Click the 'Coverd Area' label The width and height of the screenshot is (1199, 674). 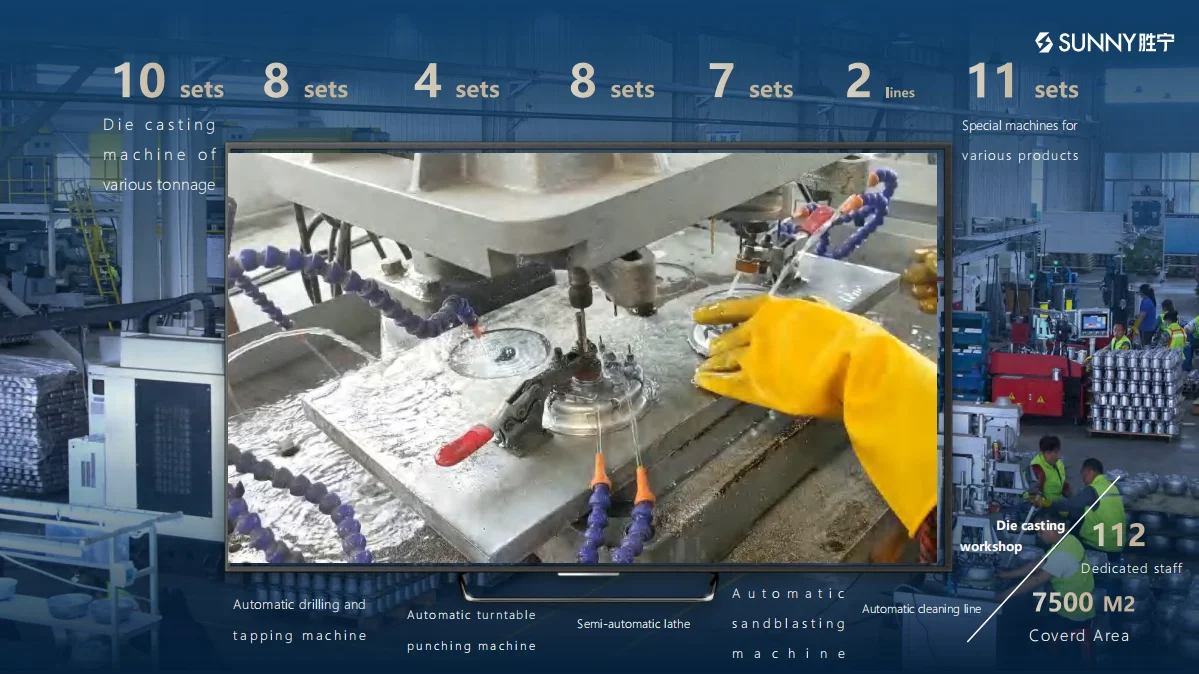[1079, 636]
